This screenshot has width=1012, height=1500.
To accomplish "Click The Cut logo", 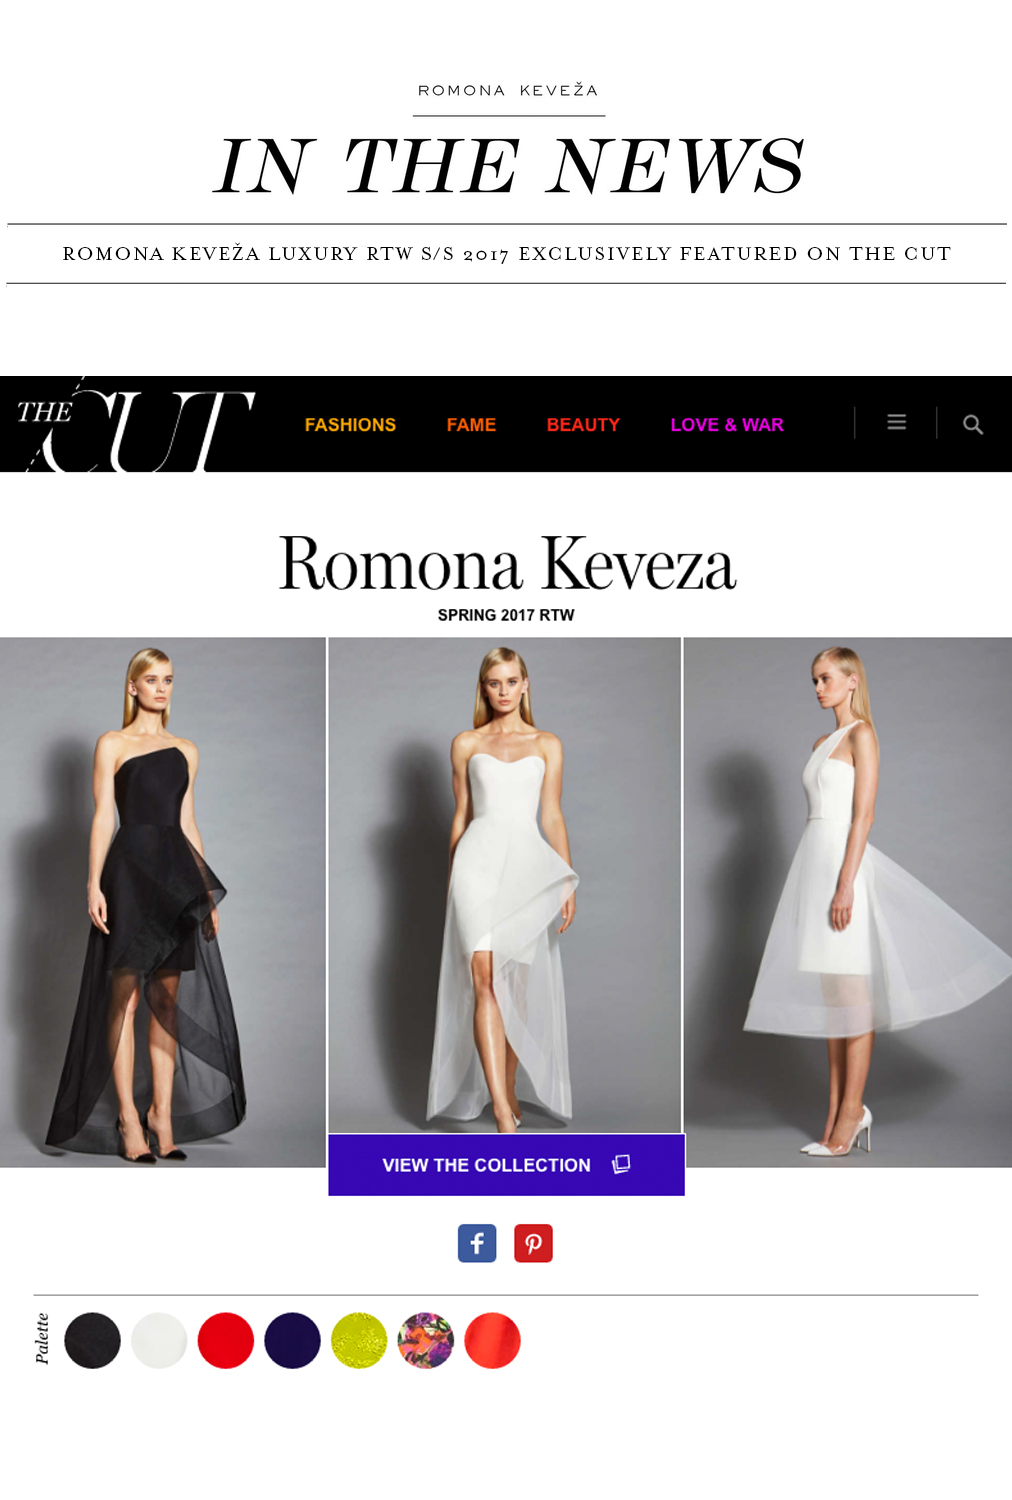I will click(135, 425).
